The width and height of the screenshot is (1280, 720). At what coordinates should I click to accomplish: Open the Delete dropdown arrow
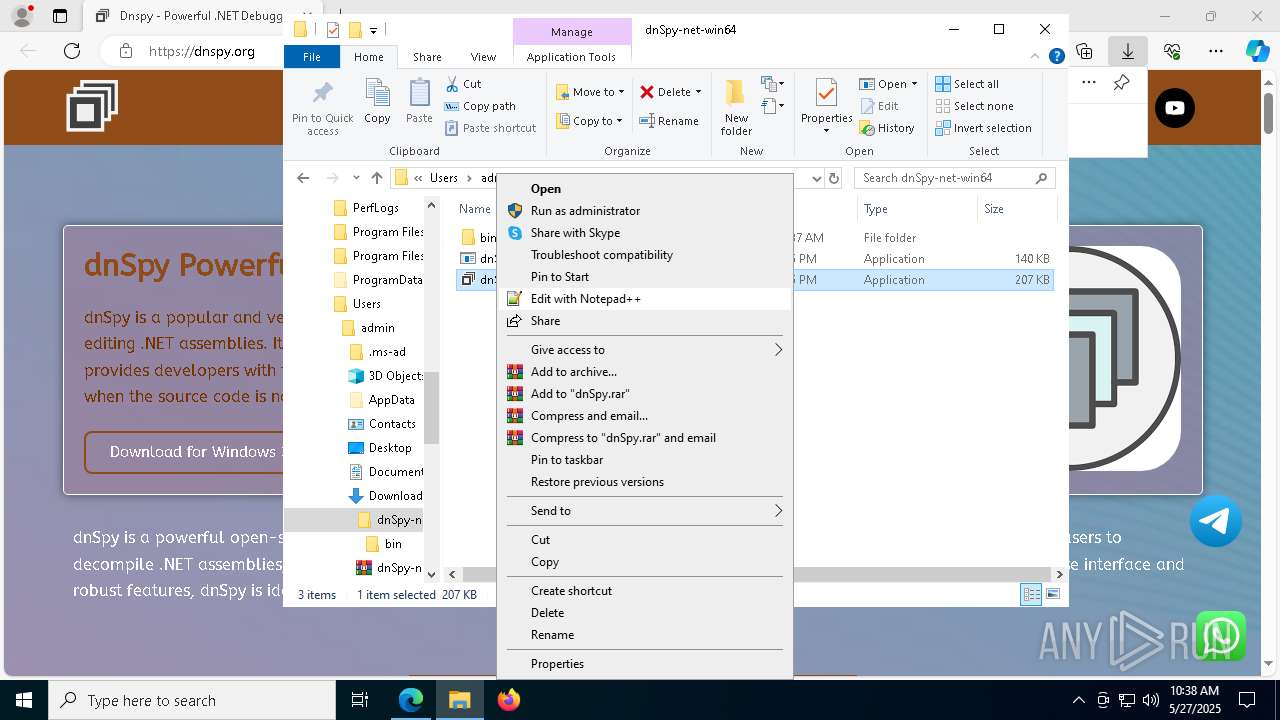[x=698, y=92]
